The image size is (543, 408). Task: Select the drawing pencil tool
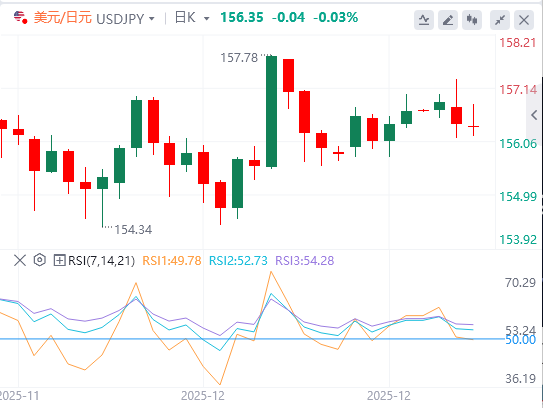448,20
